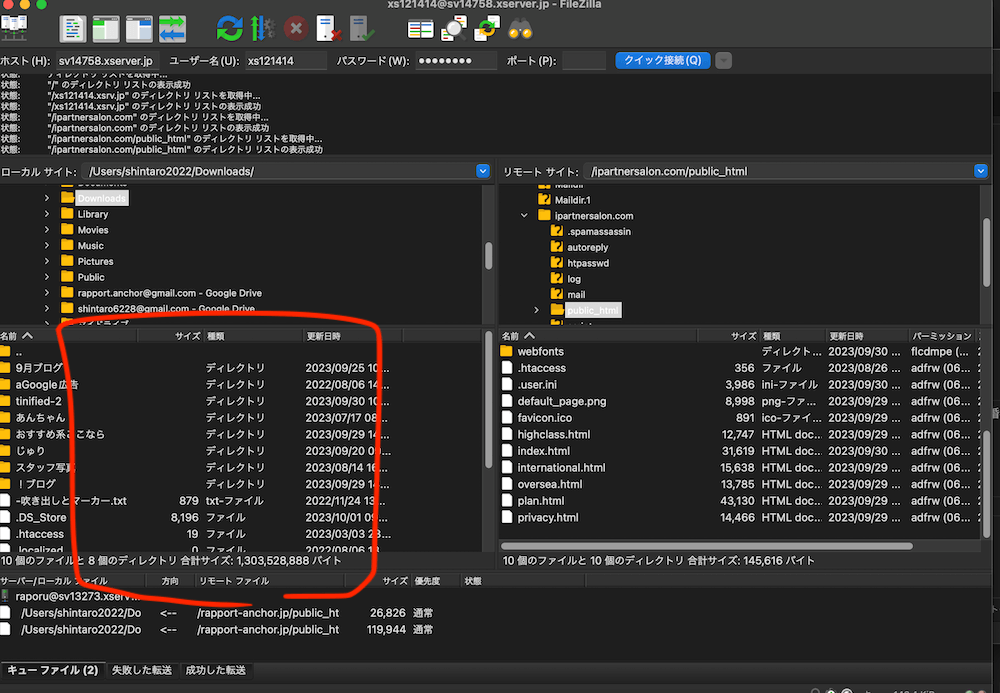This screenshot has width=1000, height=693.
Task: Click the remote file list horizontal scrollbar
Action: [x=707, y=546]
